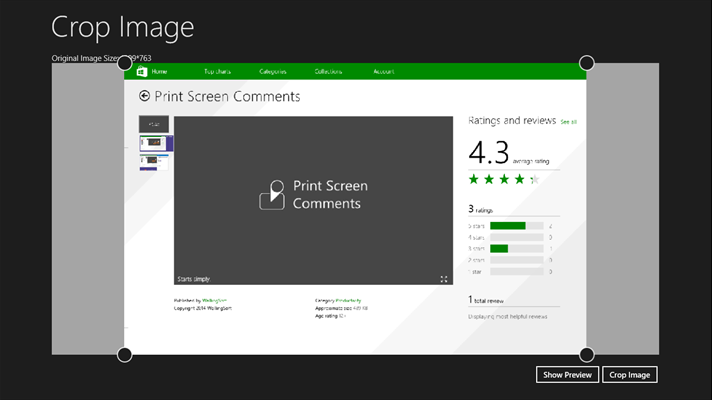Open the Top charts menu

pos(217,71)
